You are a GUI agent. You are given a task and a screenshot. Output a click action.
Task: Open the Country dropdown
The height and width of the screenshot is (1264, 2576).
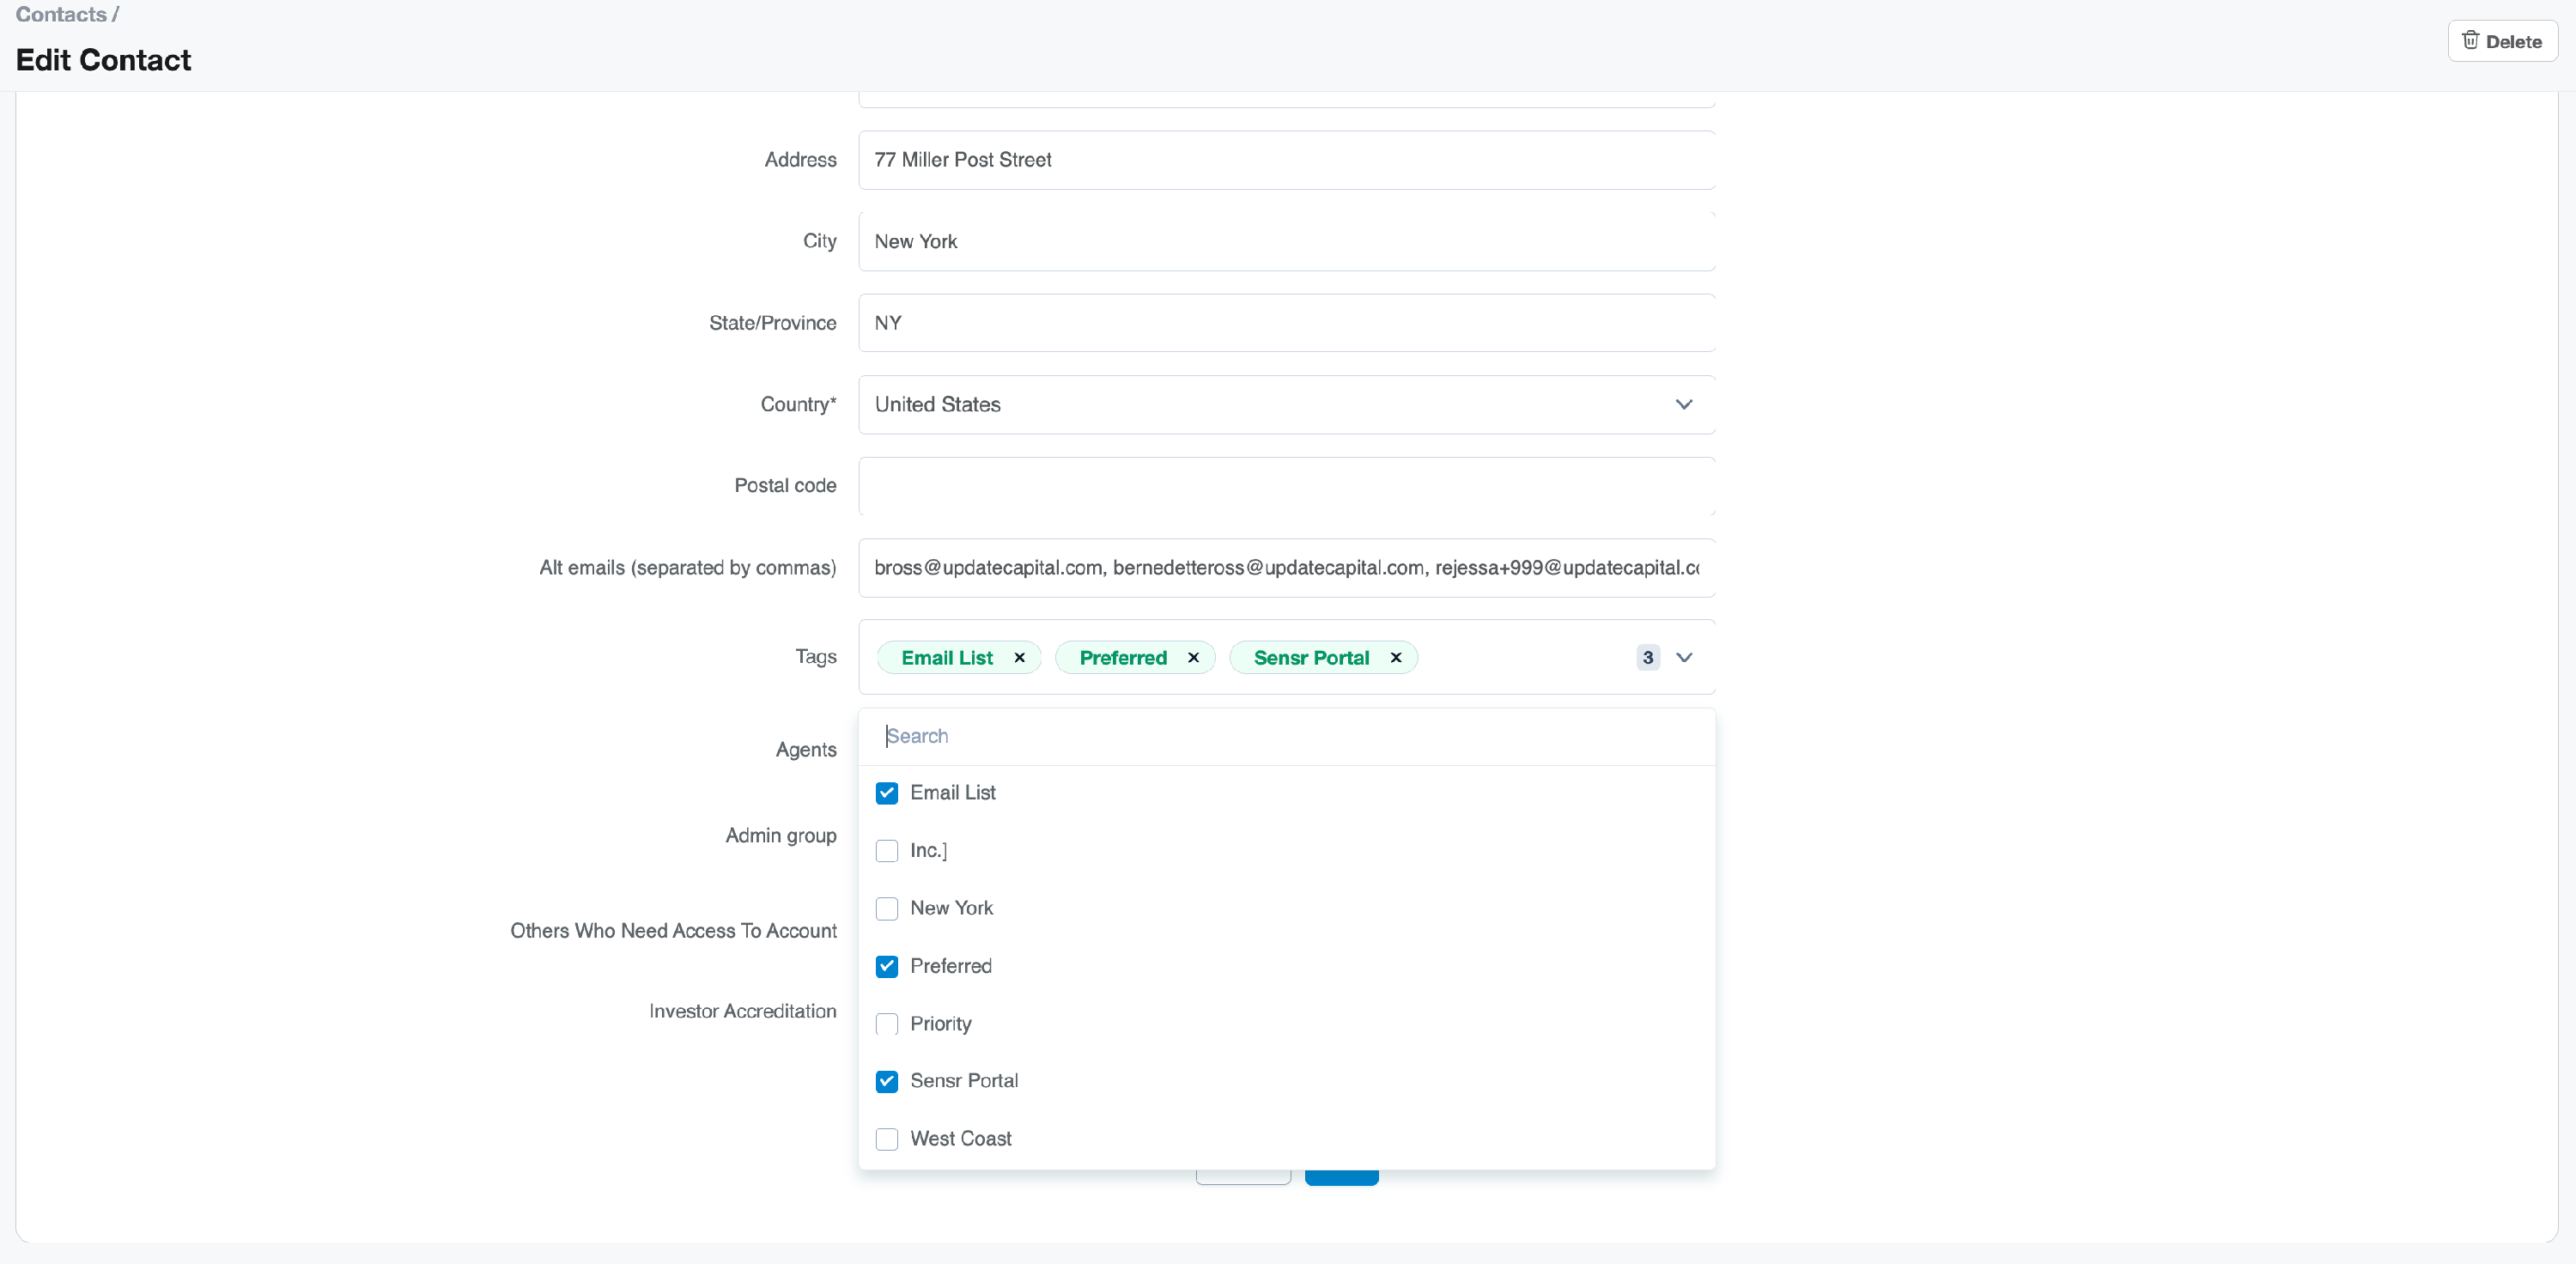click(1286, 404)
